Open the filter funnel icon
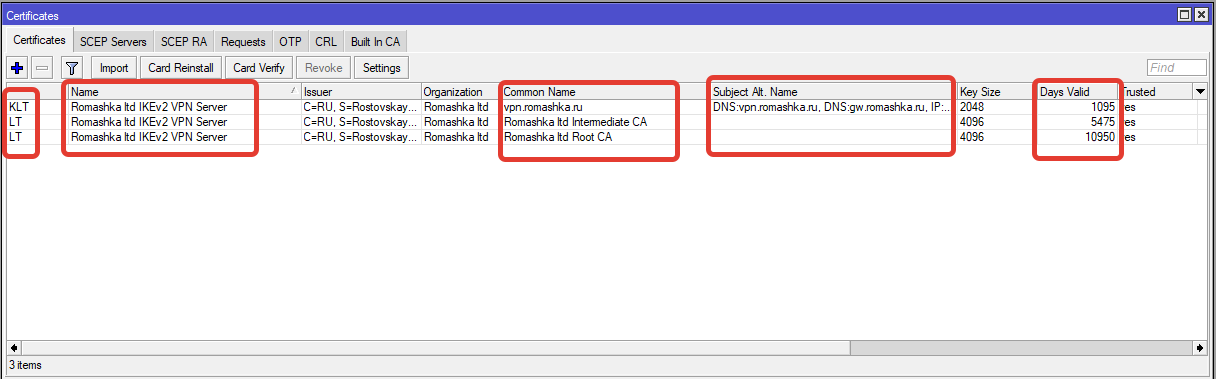 click(x=71, y=68)
